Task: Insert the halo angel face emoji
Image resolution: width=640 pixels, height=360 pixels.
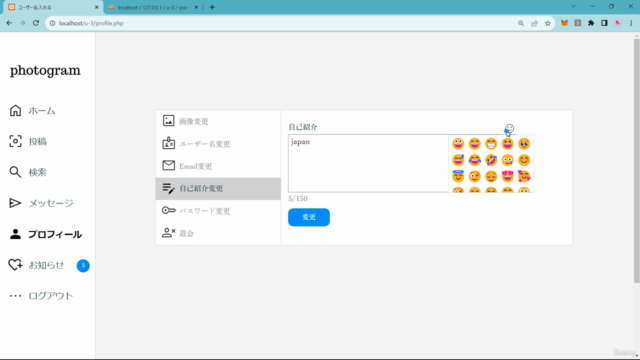Action: (458, 176)
